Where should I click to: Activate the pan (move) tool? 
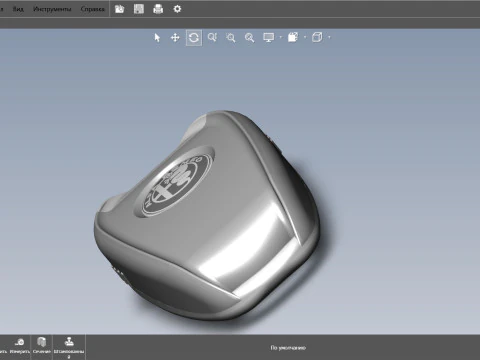(175, 38)
